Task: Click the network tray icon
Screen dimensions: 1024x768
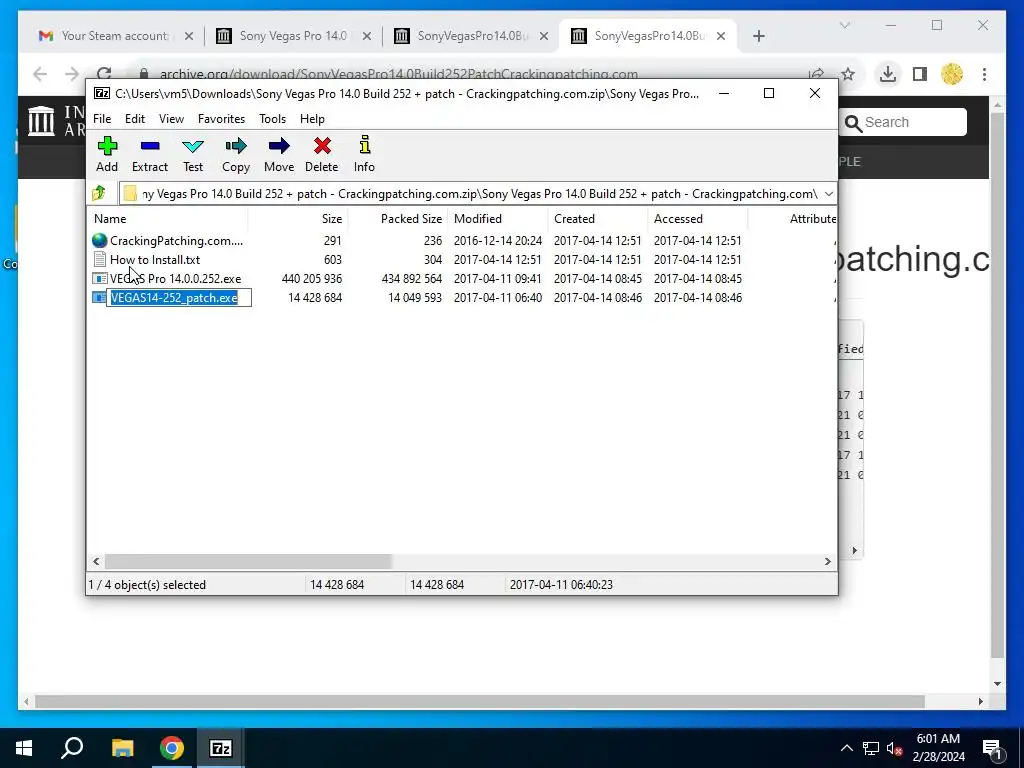Action: pyautogui.click(x=871, y=748)
